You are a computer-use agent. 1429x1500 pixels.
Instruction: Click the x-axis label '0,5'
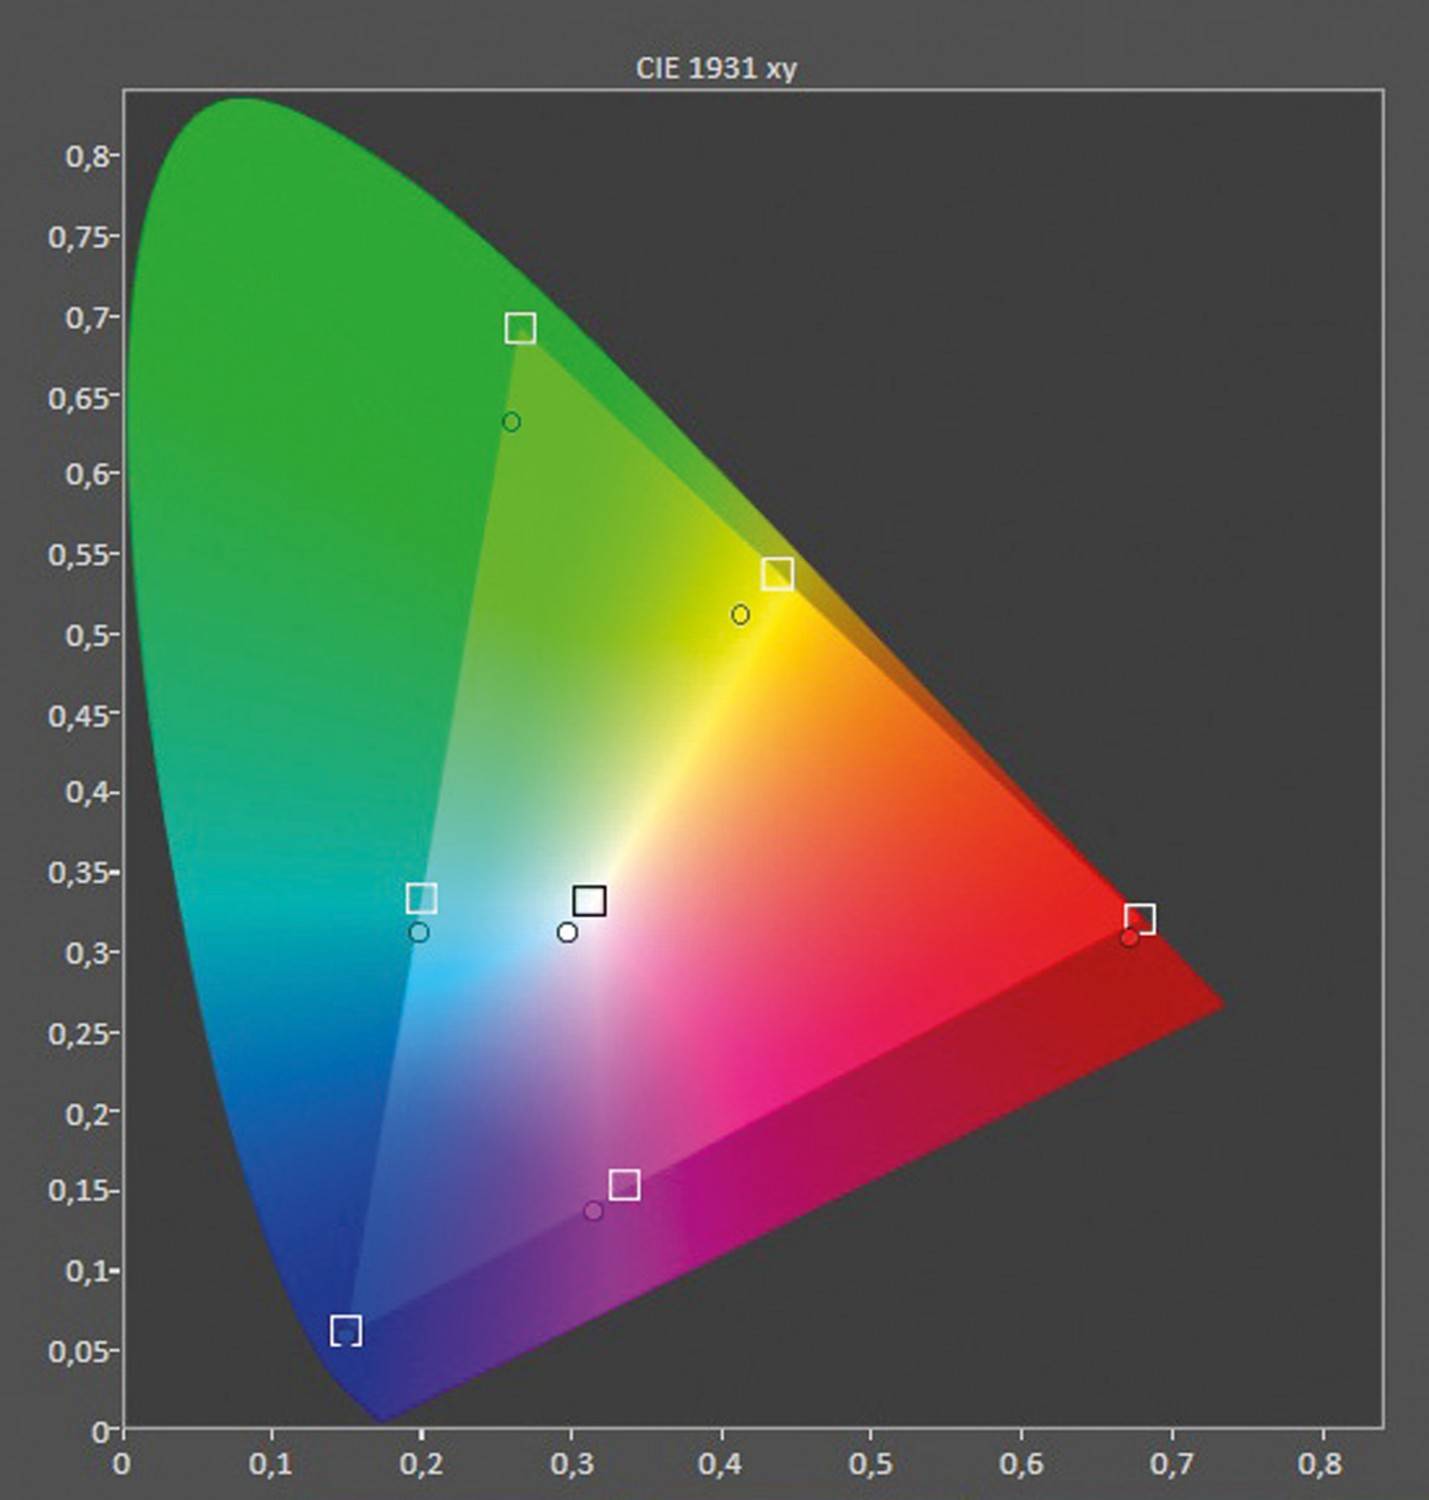(870, 1464)
